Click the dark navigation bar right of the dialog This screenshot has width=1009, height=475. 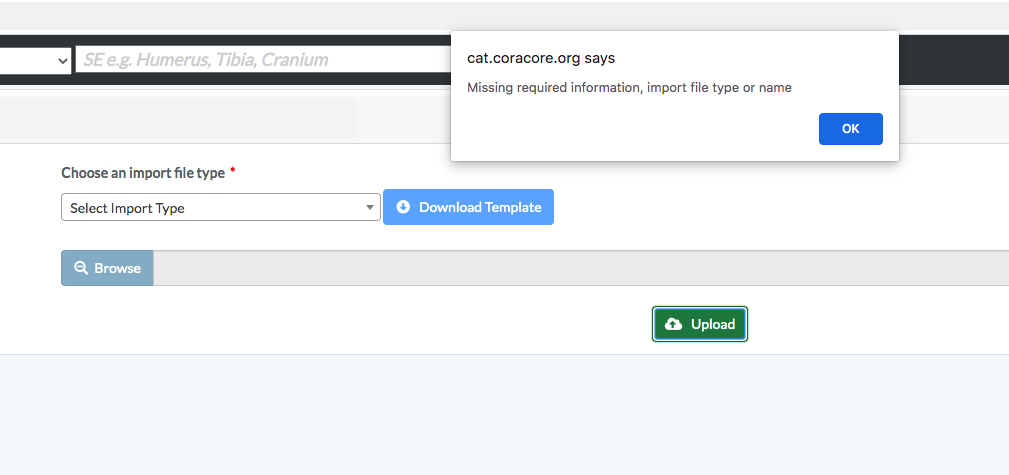point(954,60)
